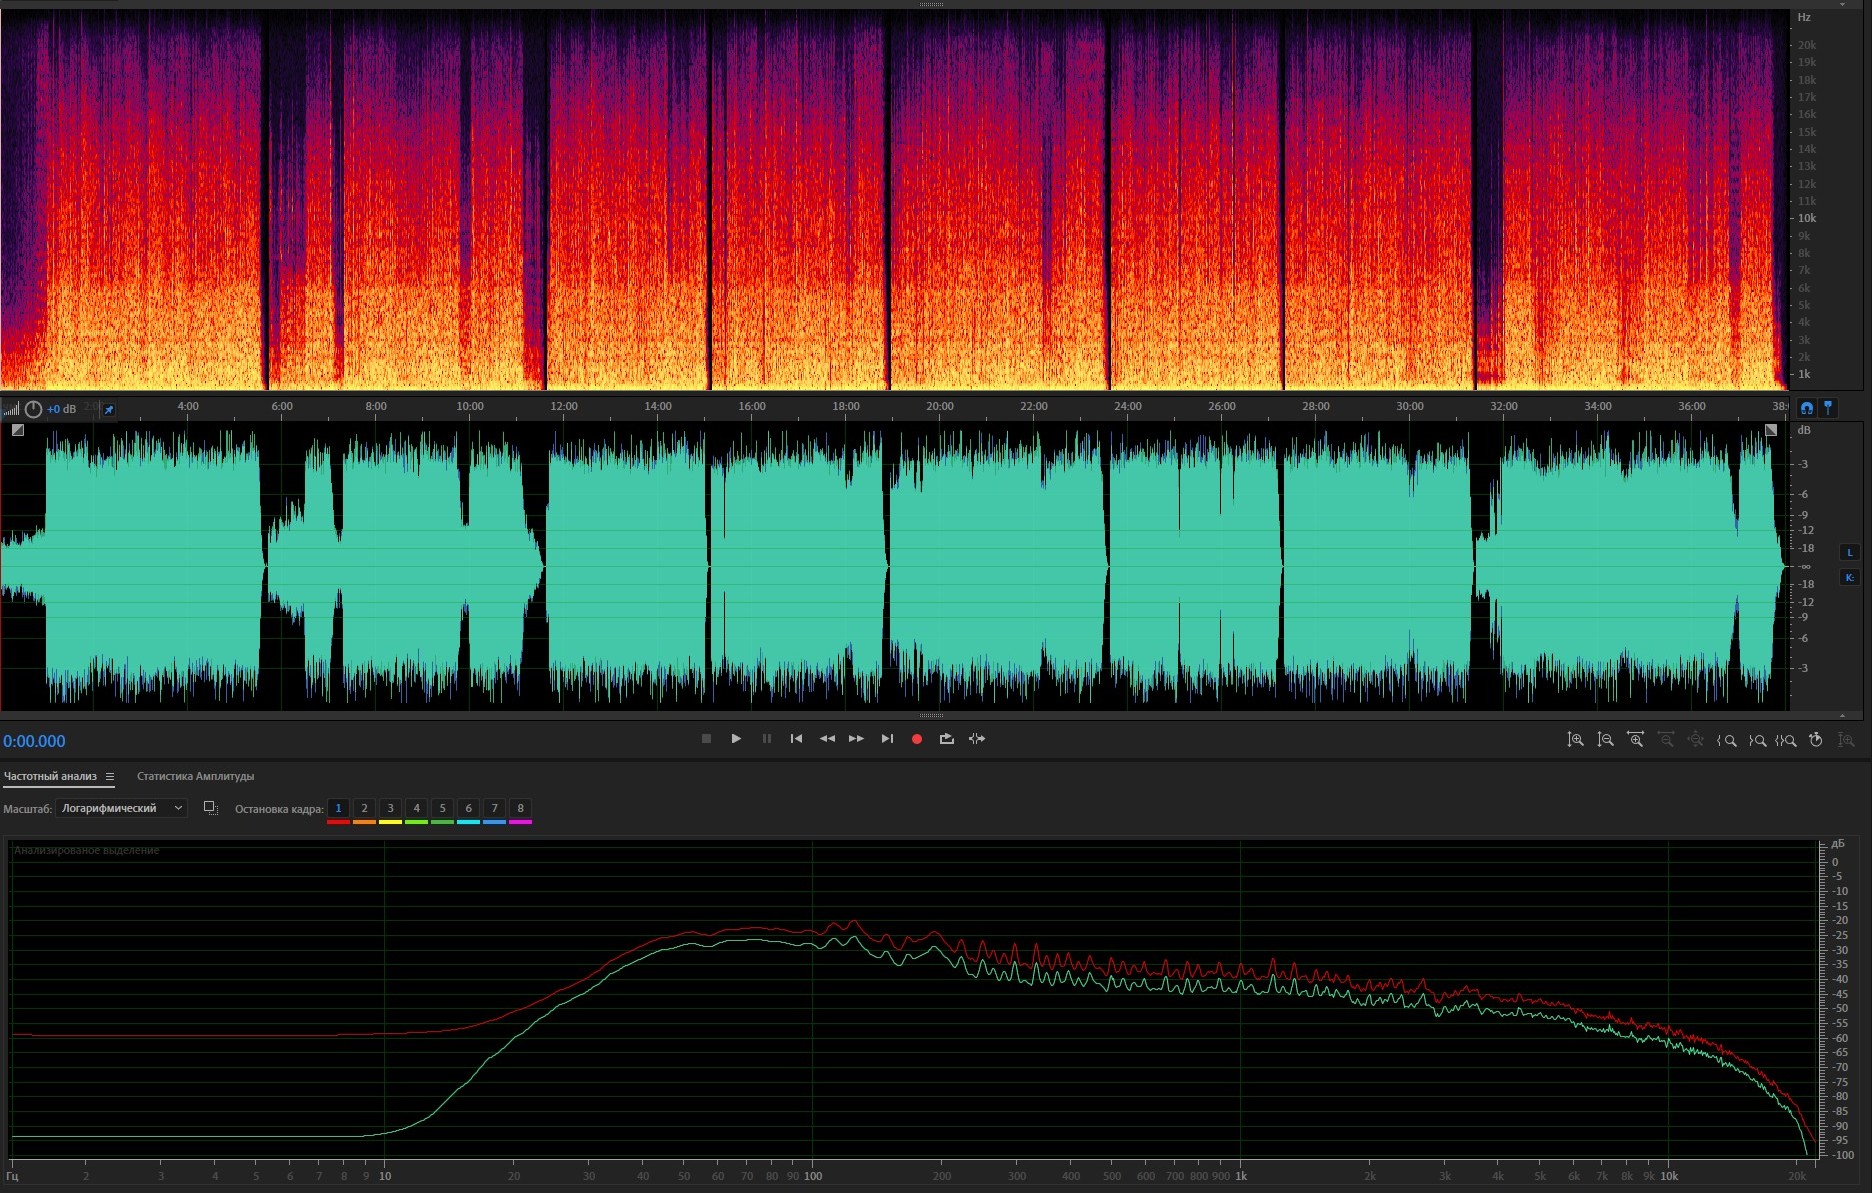Viewport: 1872px width, 1193px height.
Task: Click the Skip Selection icon
Action: click(x=977, y=739)
